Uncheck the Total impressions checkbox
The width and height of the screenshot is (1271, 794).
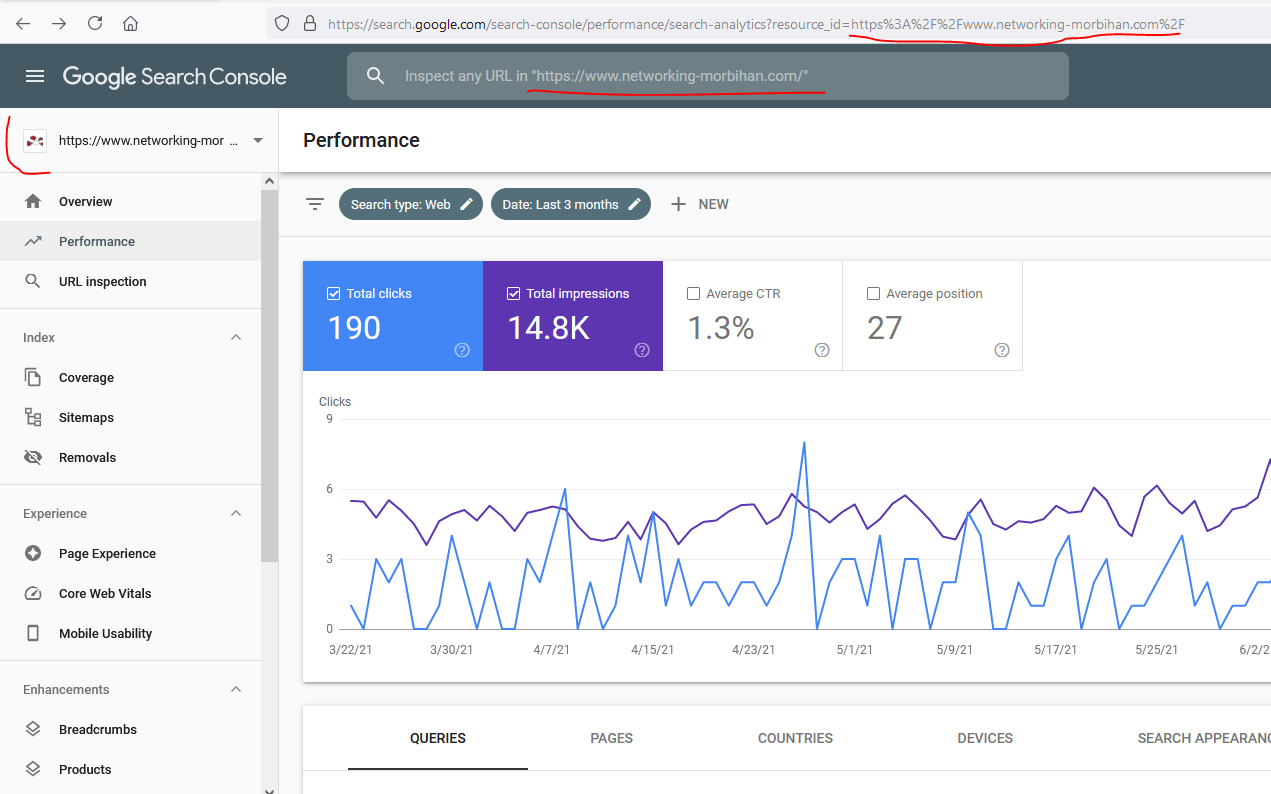click(514, 294)
